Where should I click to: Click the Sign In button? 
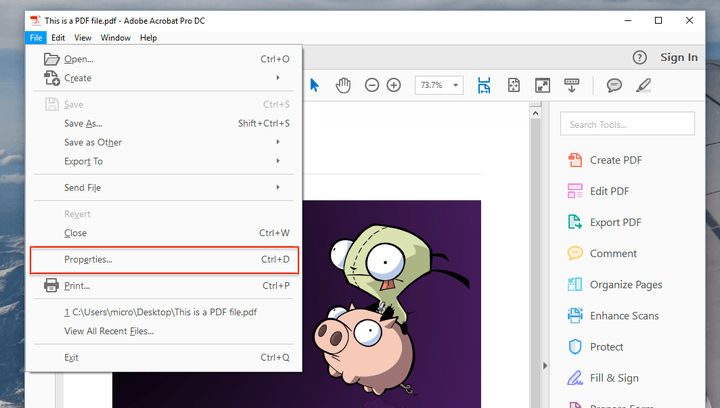coord(679,57)
